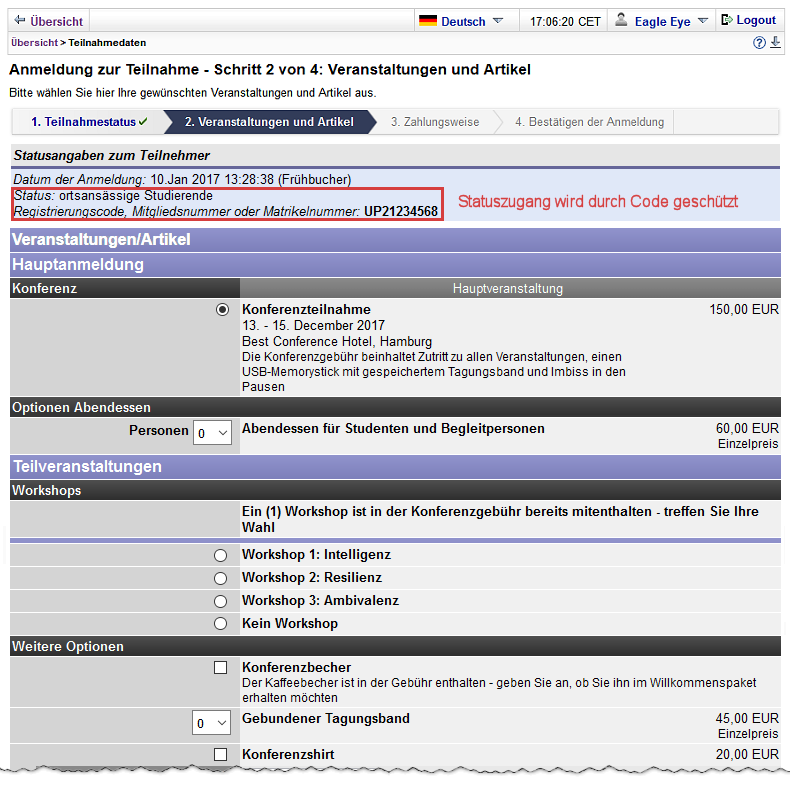Click the 60,00 EUR dinner price
Viewport: 790px width, 785px height.
click(747, 428)
